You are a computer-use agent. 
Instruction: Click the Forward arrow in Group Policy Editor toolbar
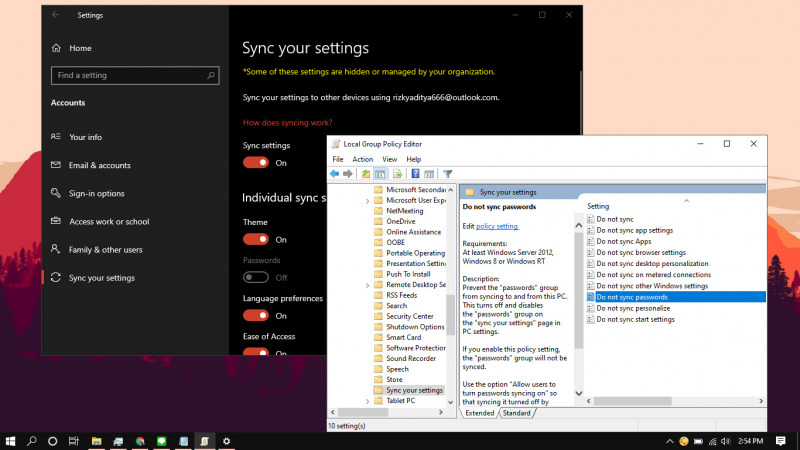point(347,174)
